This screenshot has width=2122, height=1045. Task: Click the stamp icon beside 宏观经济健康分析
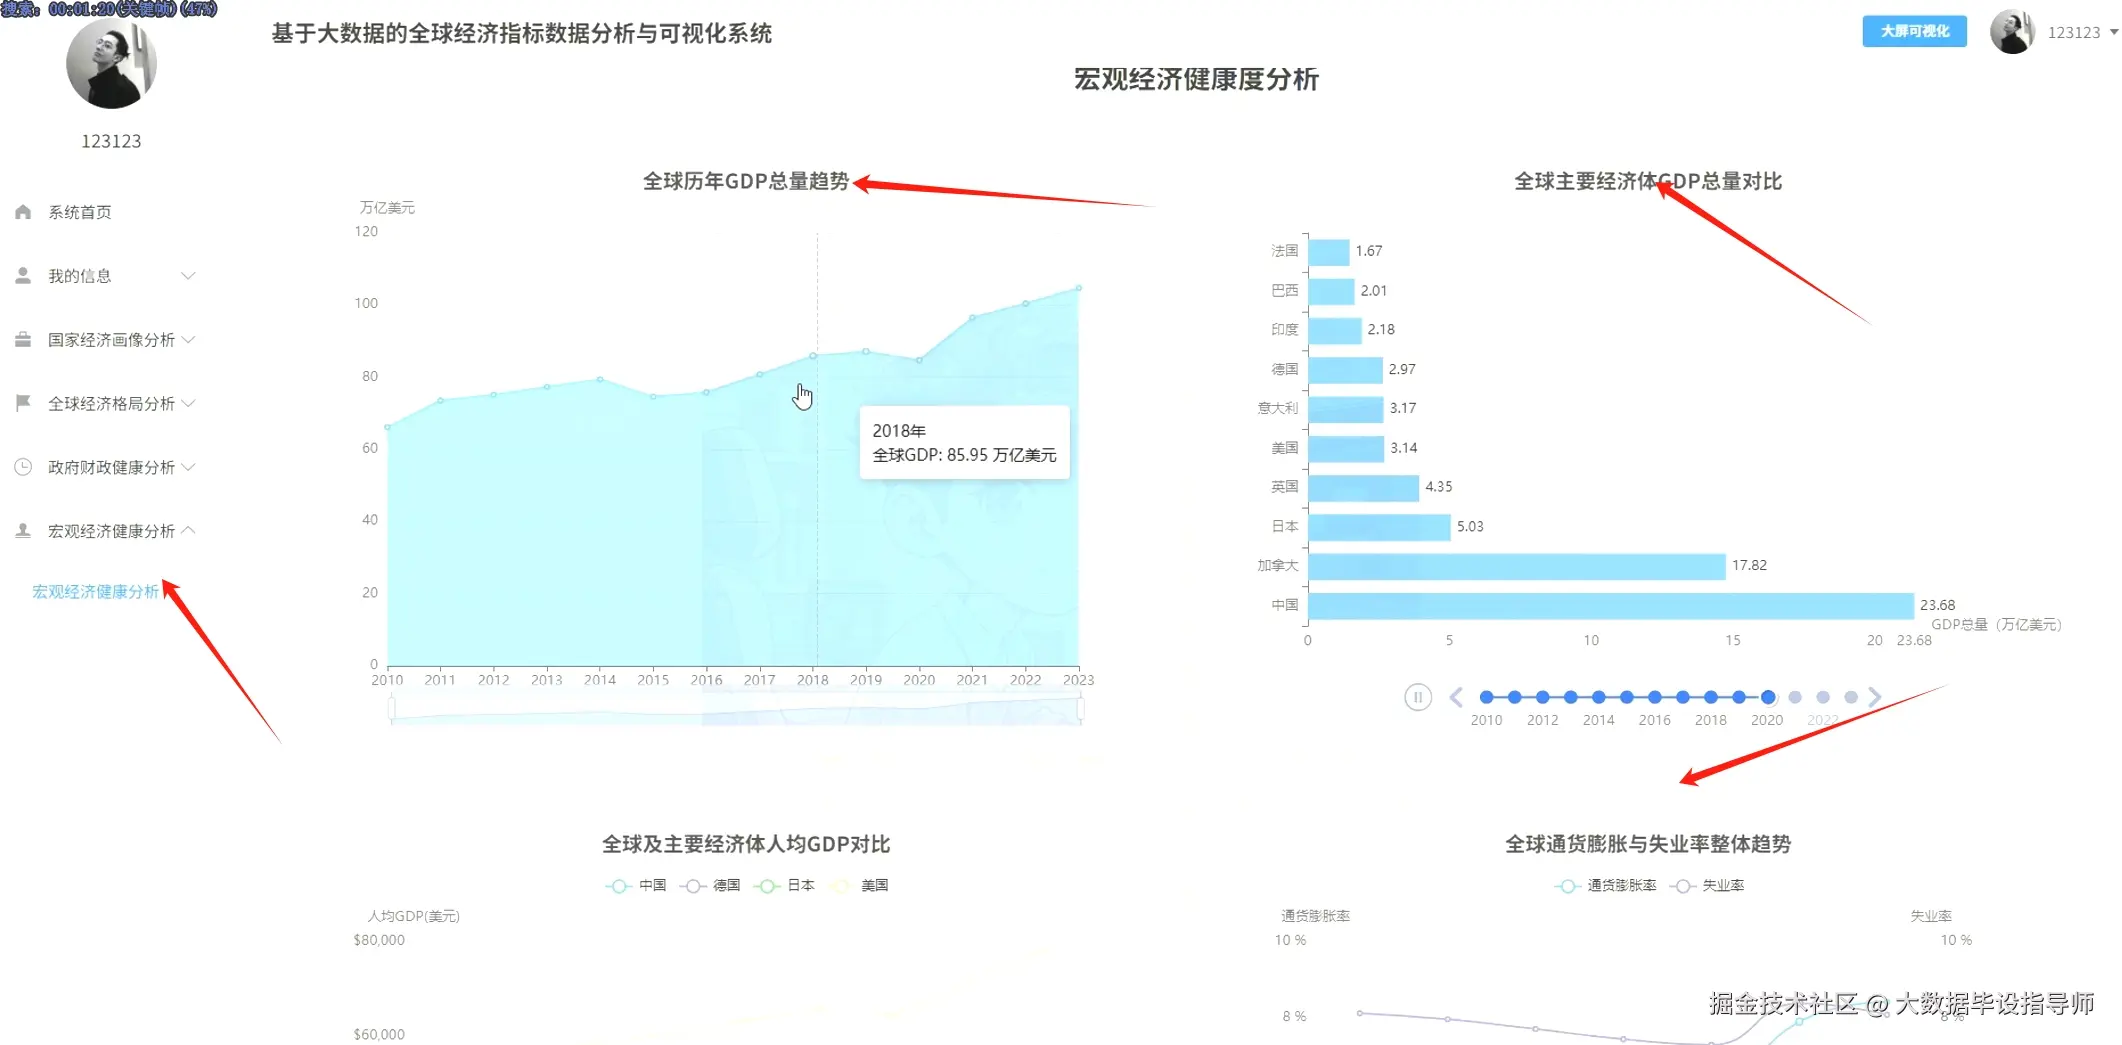point(22,530)
